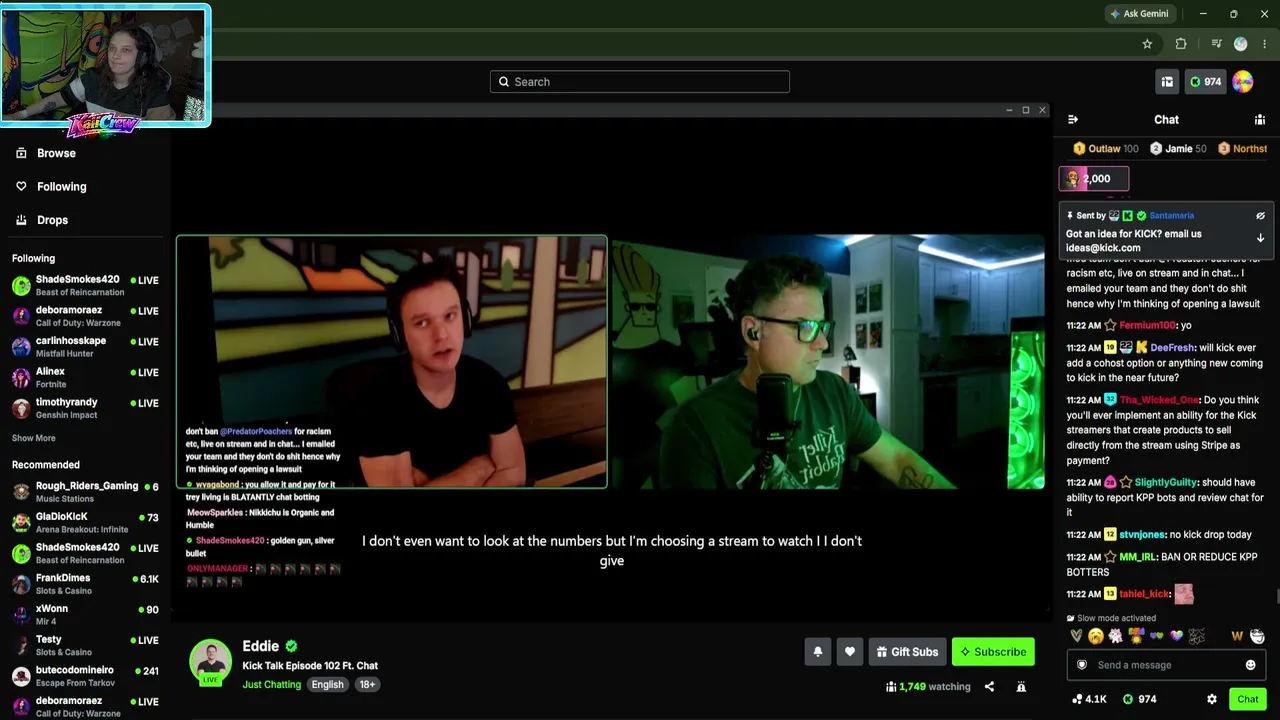Image resolution: width=1280 pixels, height=720 pixels.
Task: Report the stream with the flag icon
Action: pyautogui.click(x=1021, y=687)
